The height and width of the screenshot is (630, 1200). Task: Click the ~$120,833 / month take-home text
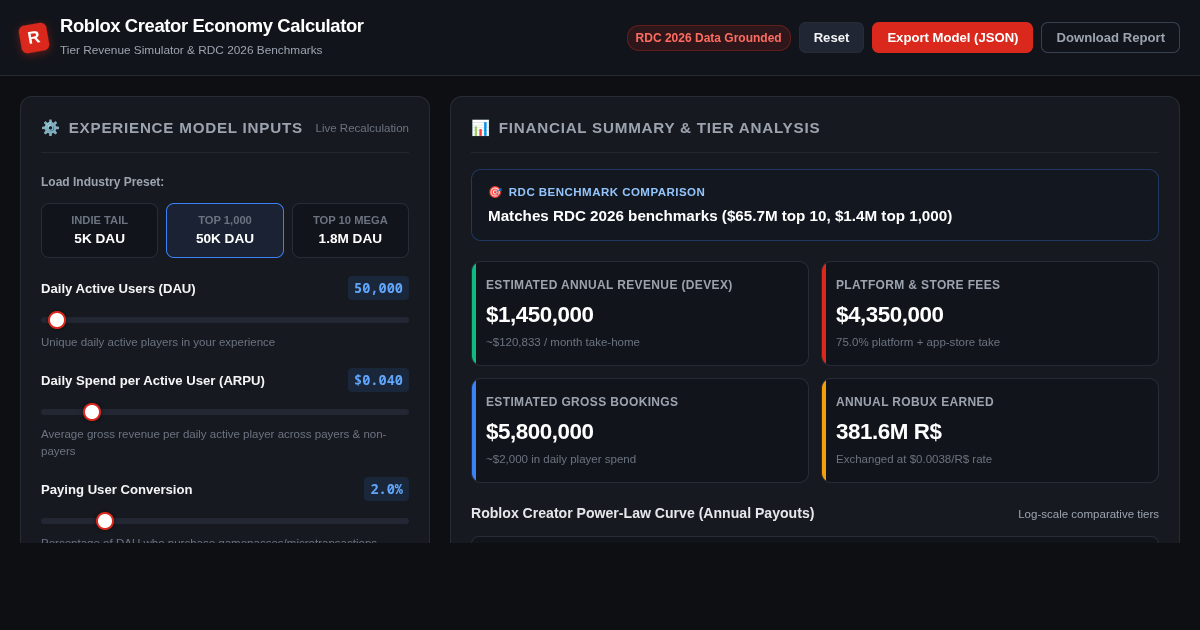coord(563,342)
